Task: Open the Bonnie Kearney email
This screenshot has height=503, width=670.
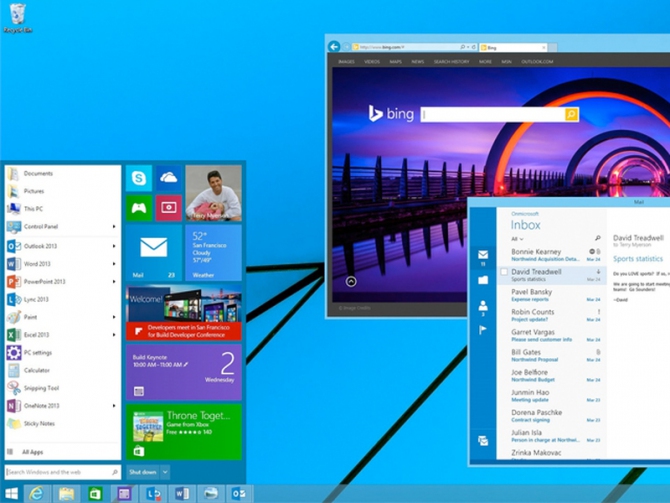Action: (x=551, y=255)
